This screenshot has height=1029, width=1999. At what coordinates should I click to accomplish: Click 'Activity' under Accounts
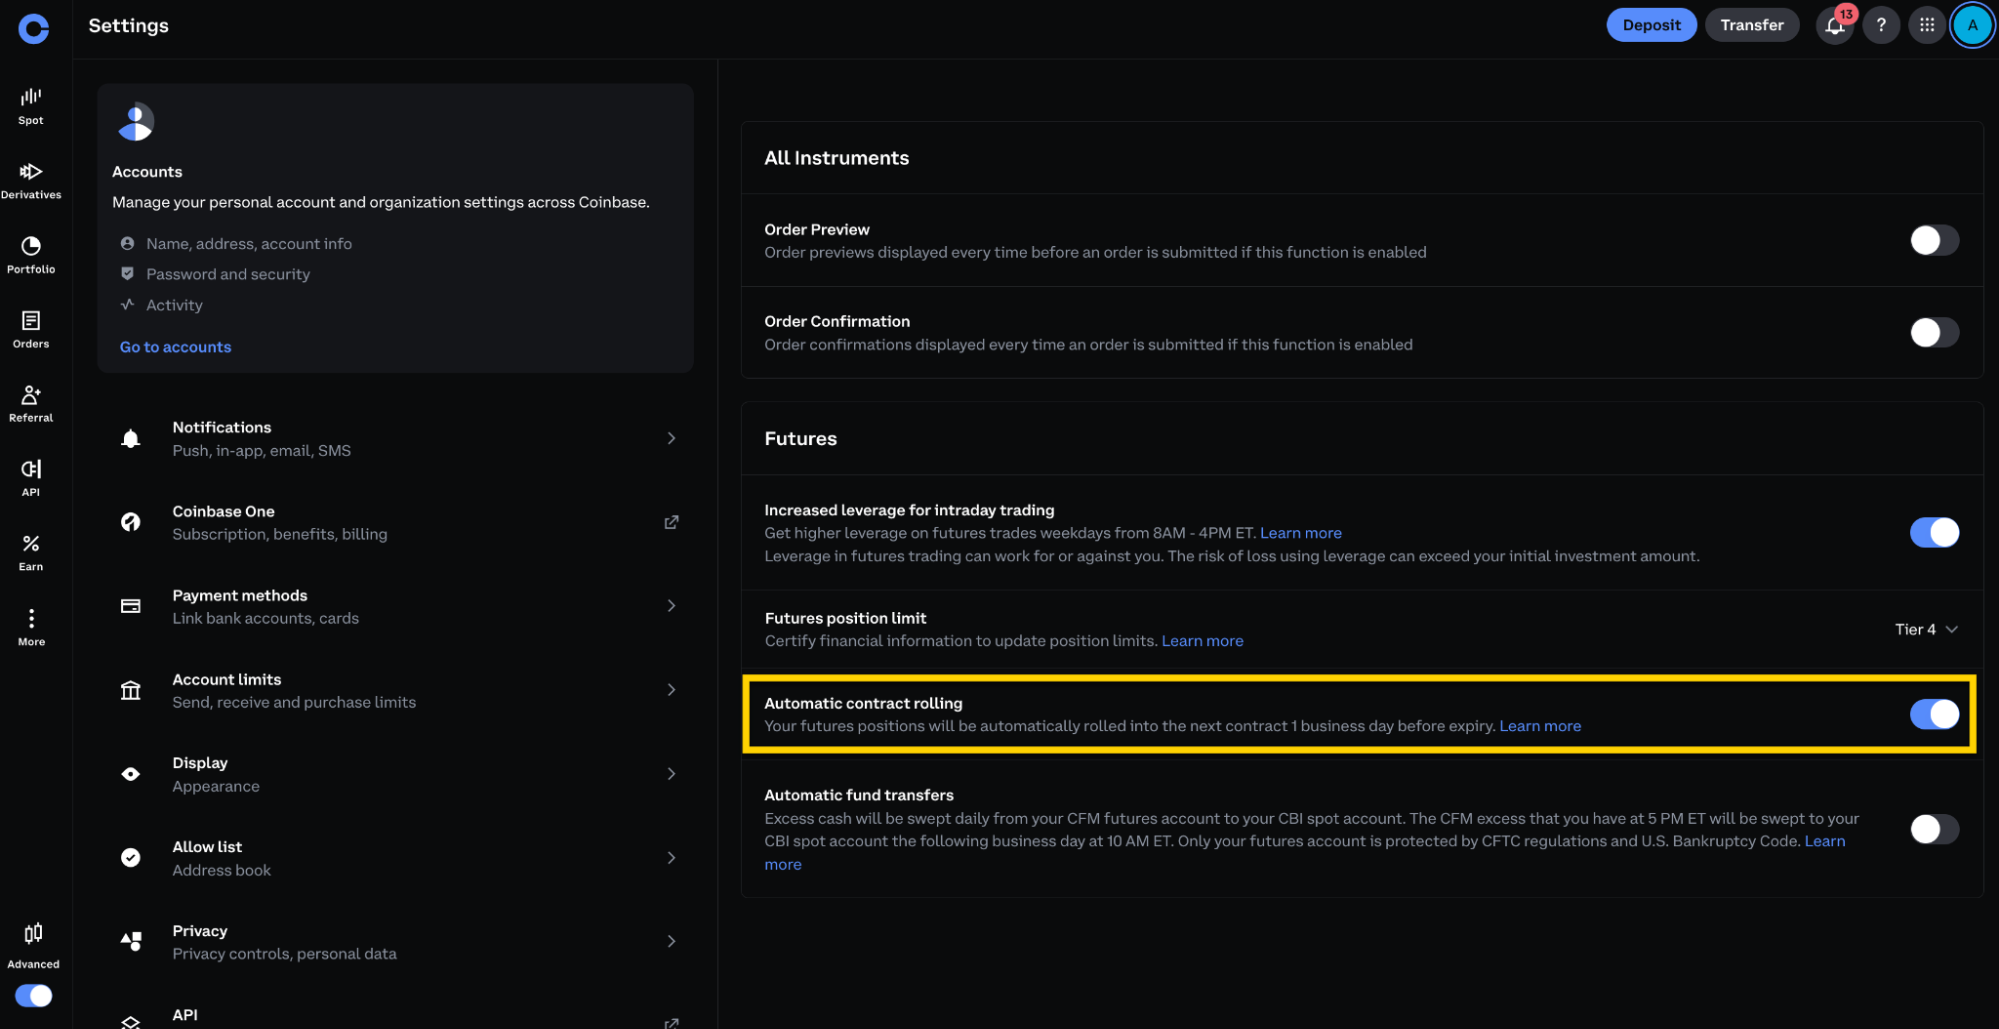(174, 305)
